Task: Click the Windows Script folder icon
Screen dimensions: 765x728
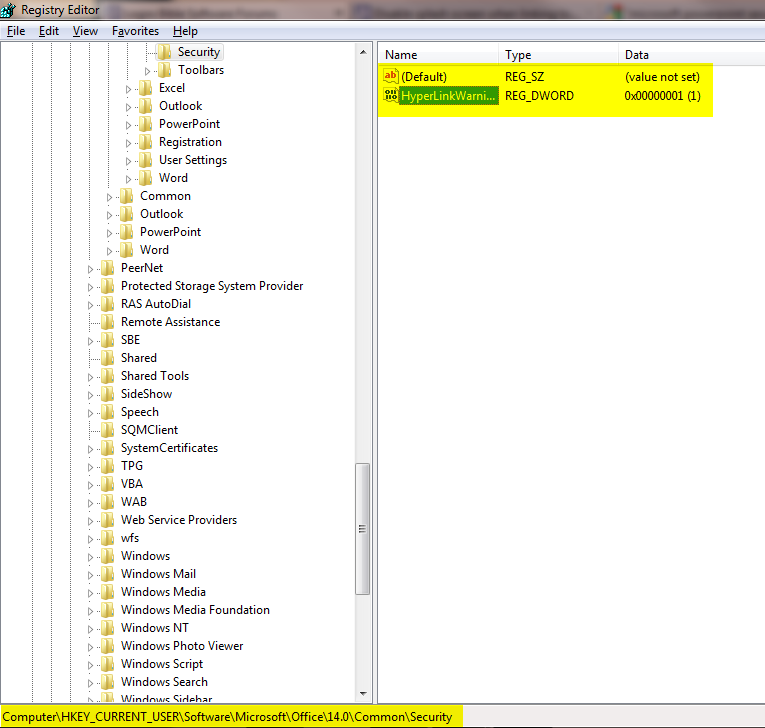Action: point(107,664)
